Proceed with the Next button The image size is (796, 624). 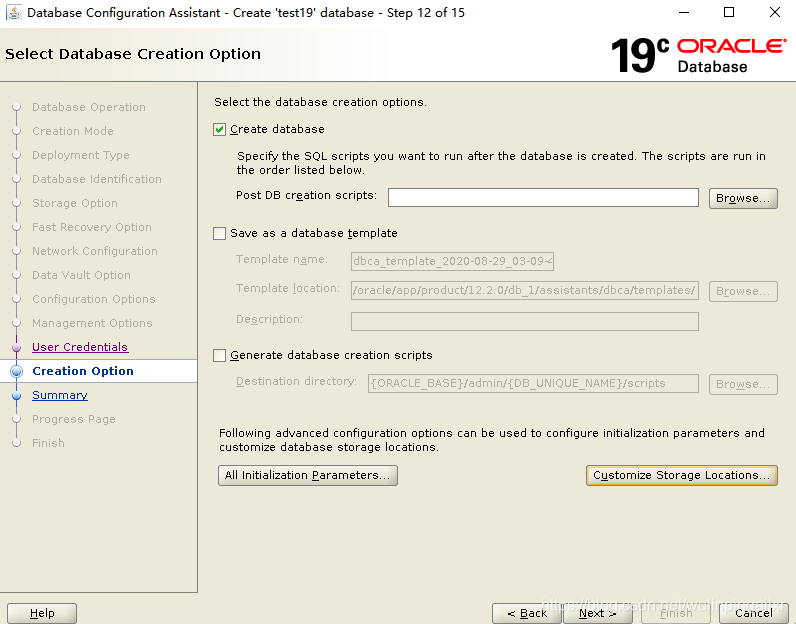[598, 613]
